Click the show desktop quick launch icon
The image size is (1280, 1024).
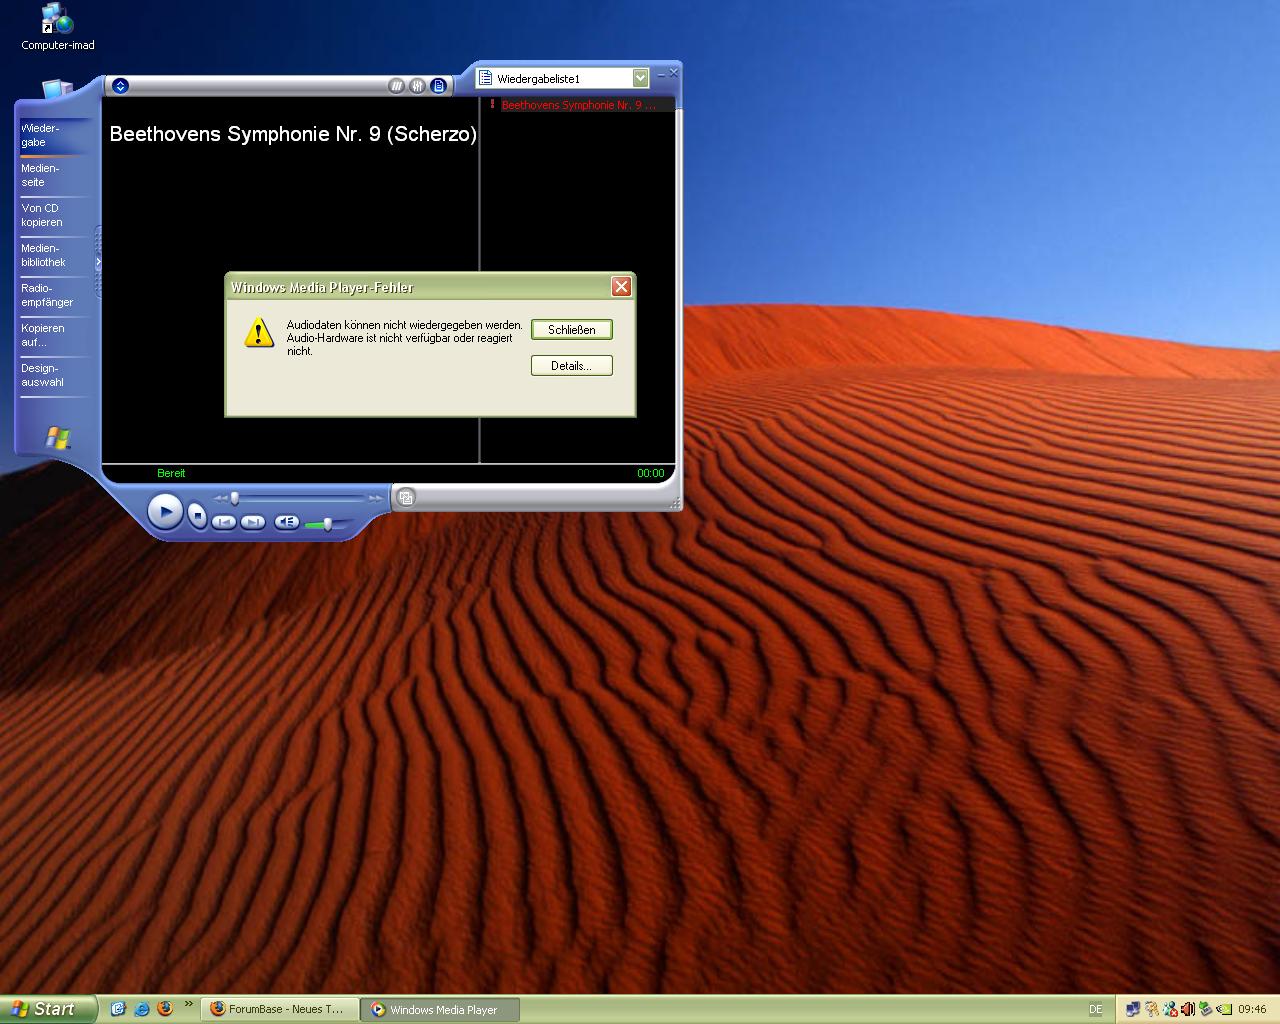point(117,1009)
